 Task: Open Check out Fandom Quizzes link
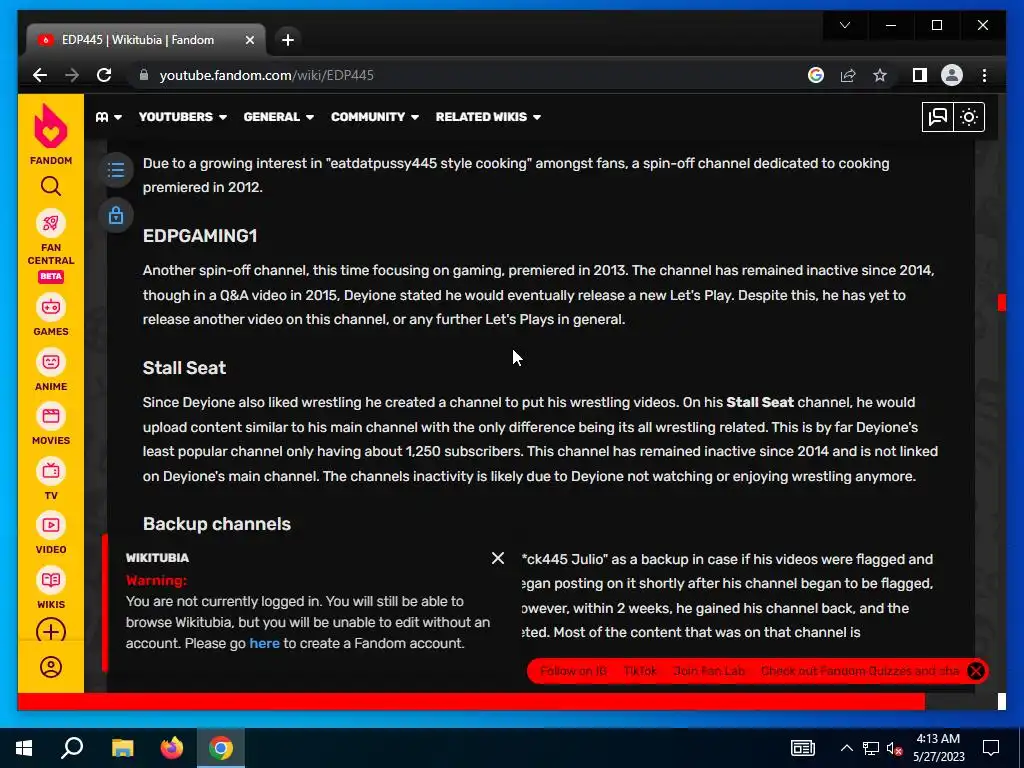(x=860, y=671)
